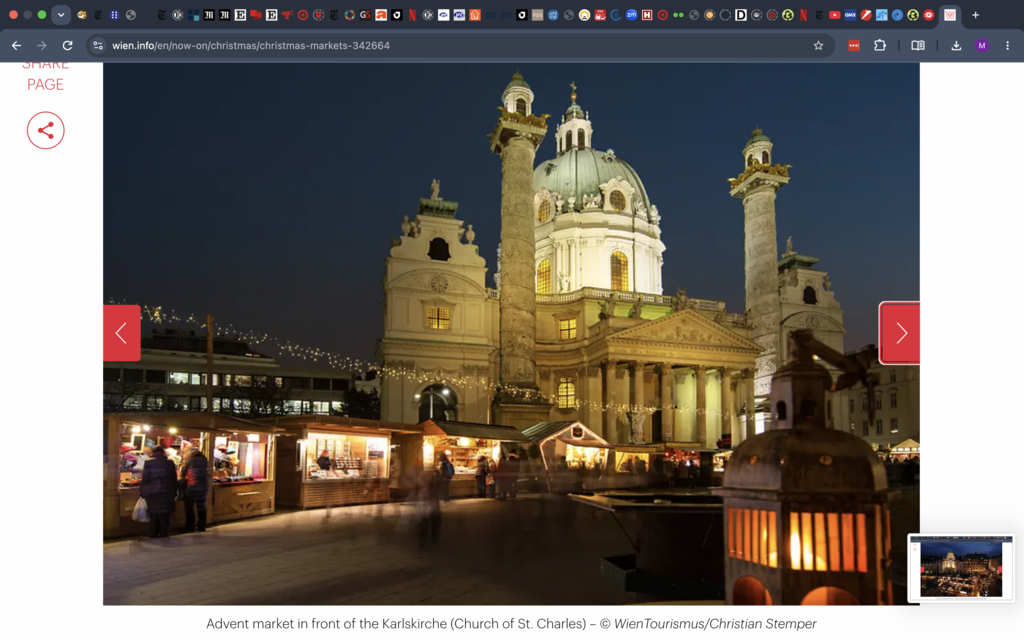Show previous gallery image

[x=121, y=333]
